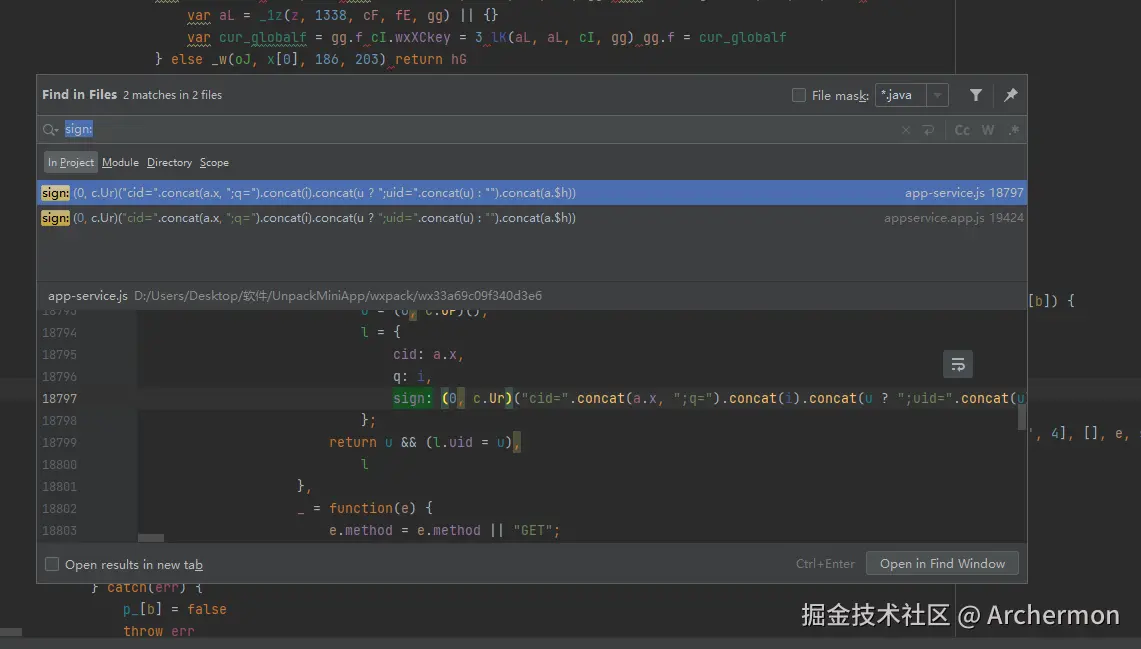Toggle Regex search option

click(1014, 130)
